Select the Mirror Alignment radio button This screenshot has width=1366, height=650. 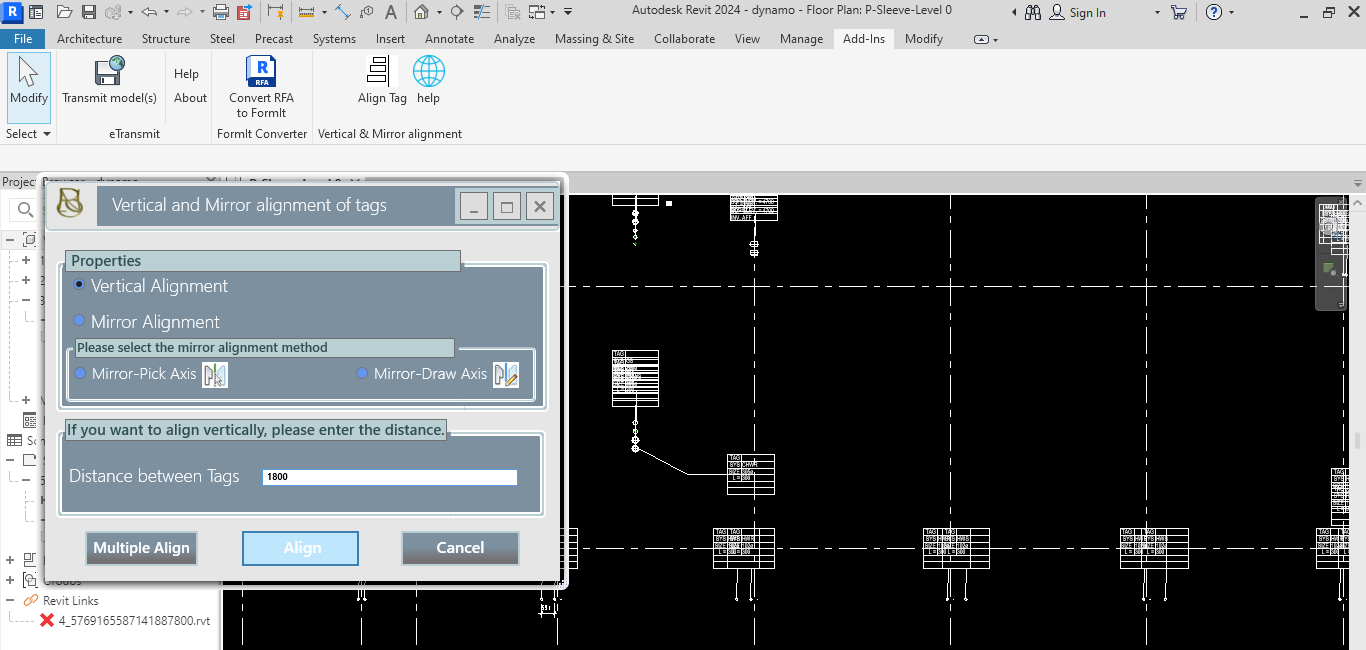click(80, 321)
